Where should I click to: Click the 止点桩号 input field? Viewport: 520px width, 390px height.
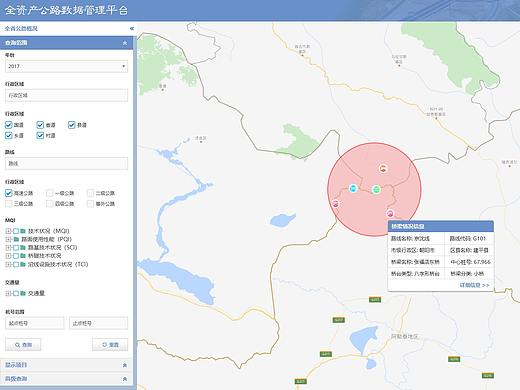click(x=98, y=323)
